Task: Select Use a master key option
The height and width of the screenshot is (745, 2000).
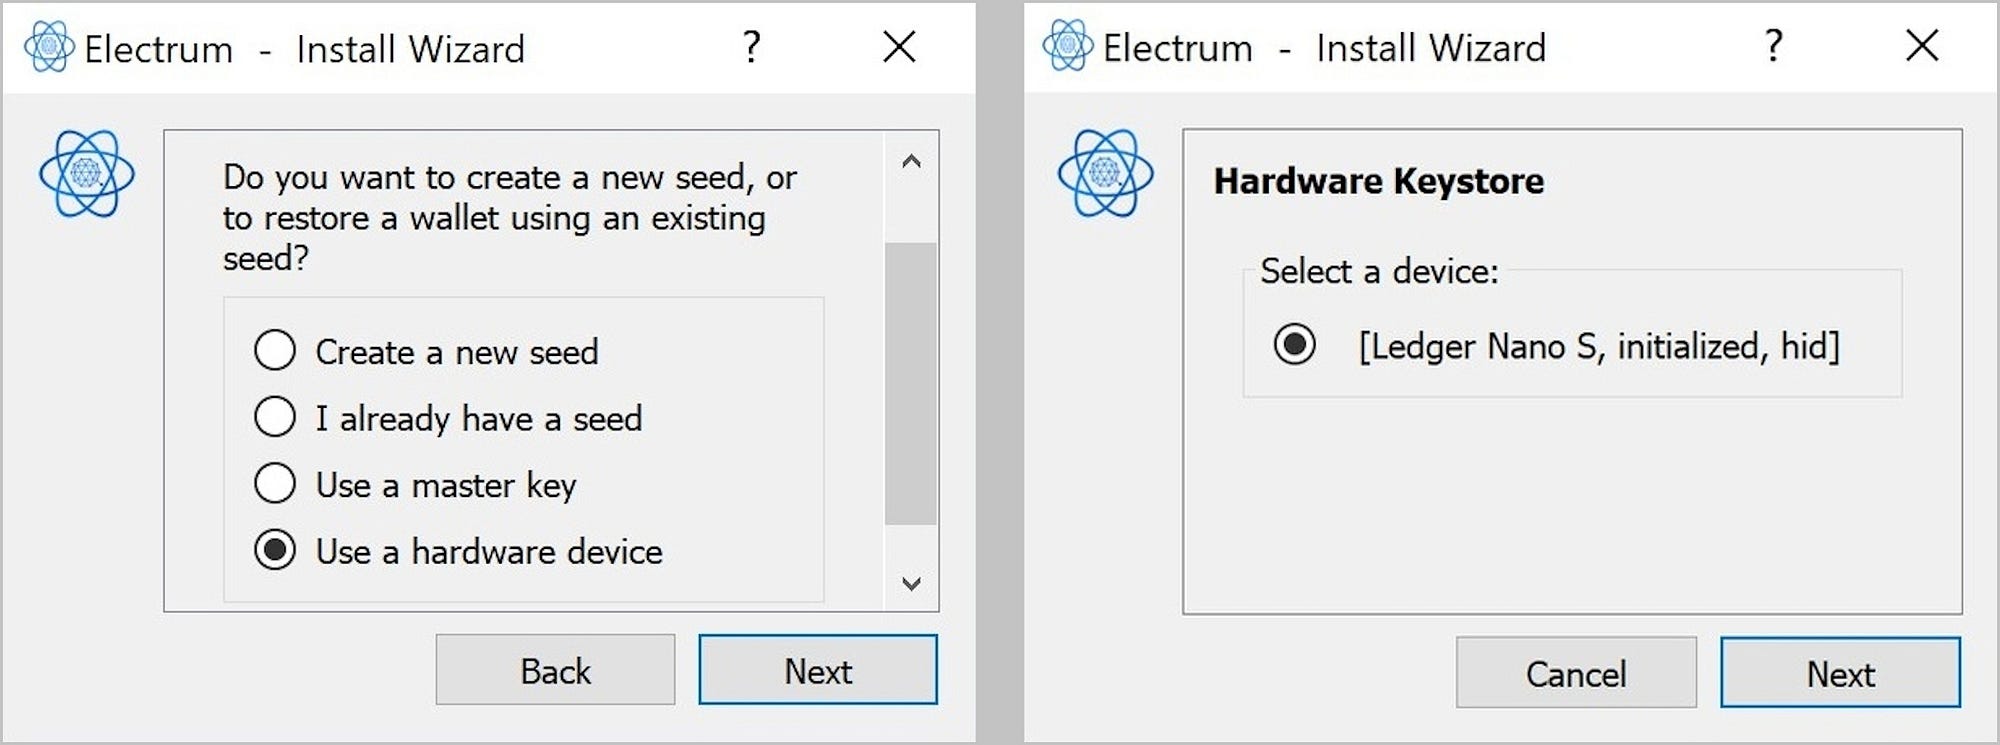Action: coord(416,484)
